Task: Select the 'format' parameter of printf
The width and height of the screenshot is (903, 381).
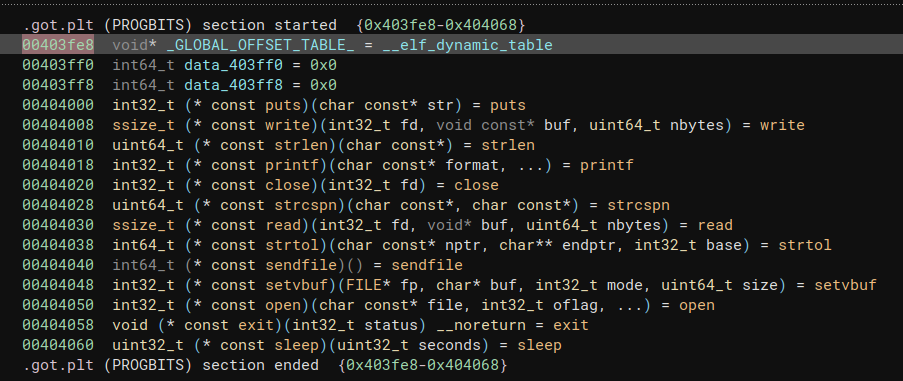Action: (472, 165)
